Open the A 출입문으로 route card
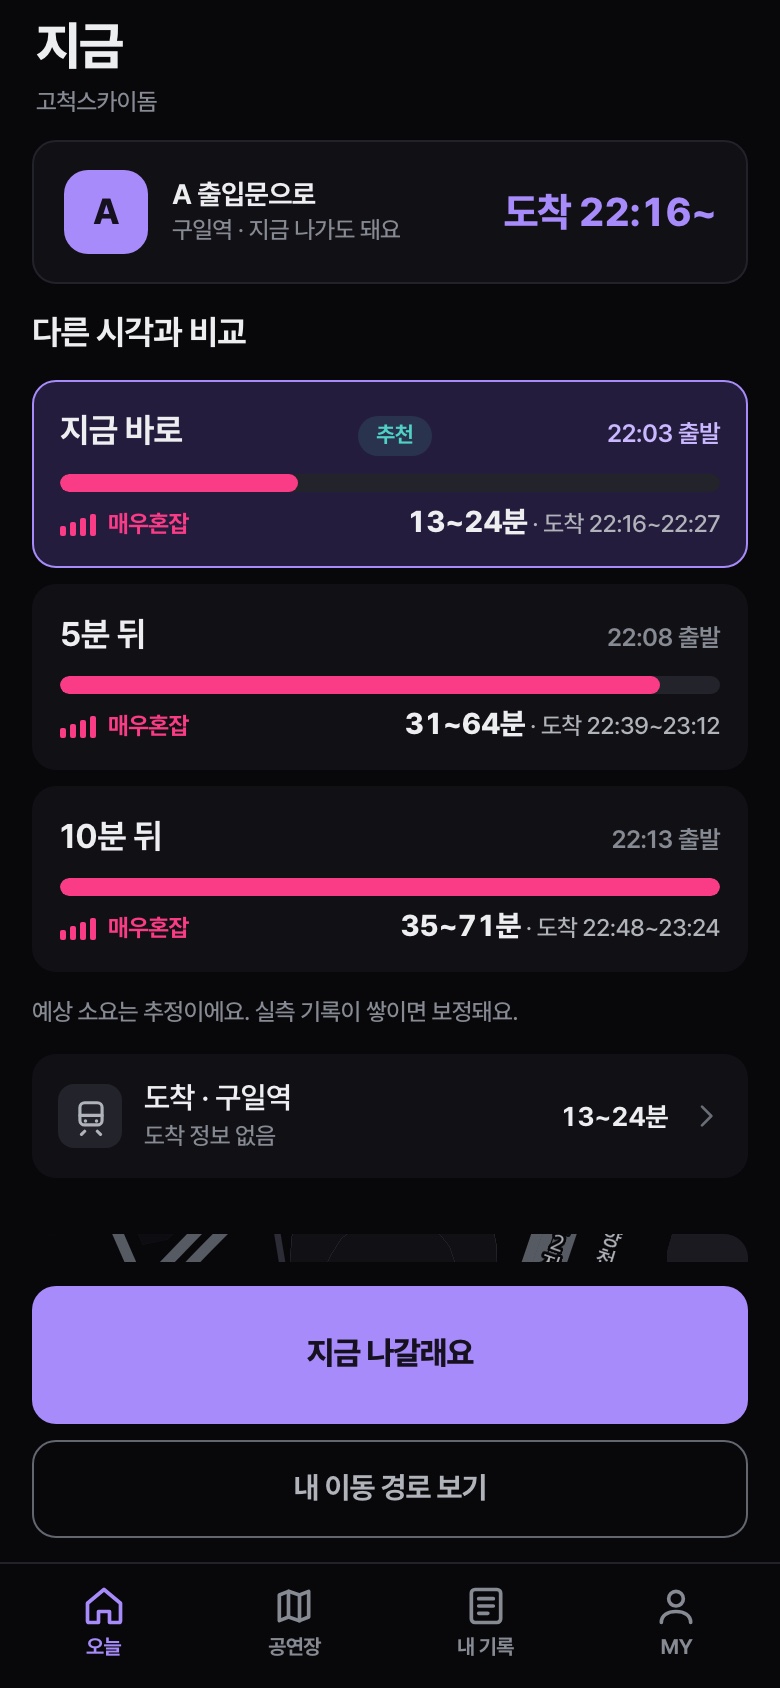Screen dimensions: 780x1688 390,212
